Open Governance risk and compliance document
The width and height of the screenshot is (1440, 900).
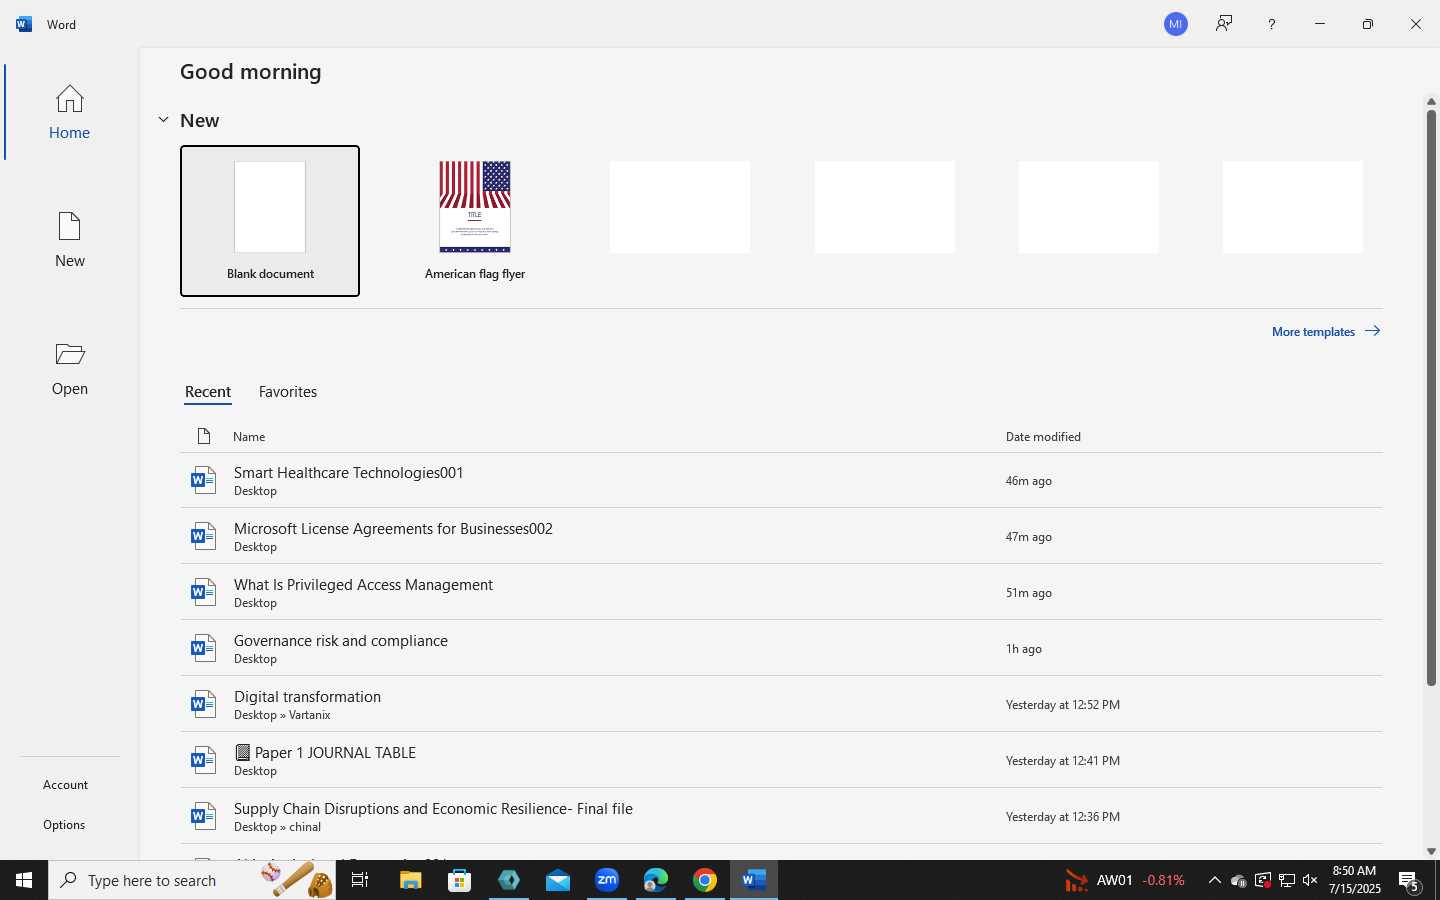[781, 648]
